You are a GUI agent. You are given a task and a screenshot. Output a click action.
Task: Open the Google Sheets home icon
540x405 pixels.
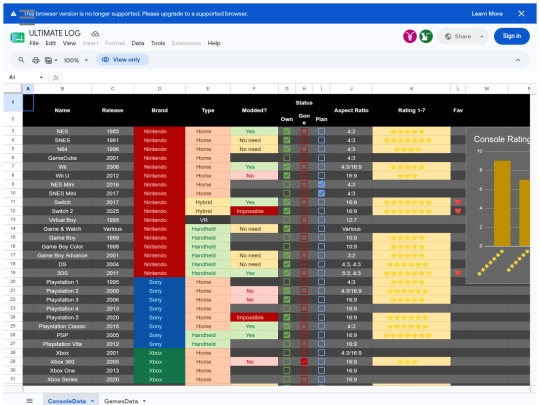pos(17,37)
